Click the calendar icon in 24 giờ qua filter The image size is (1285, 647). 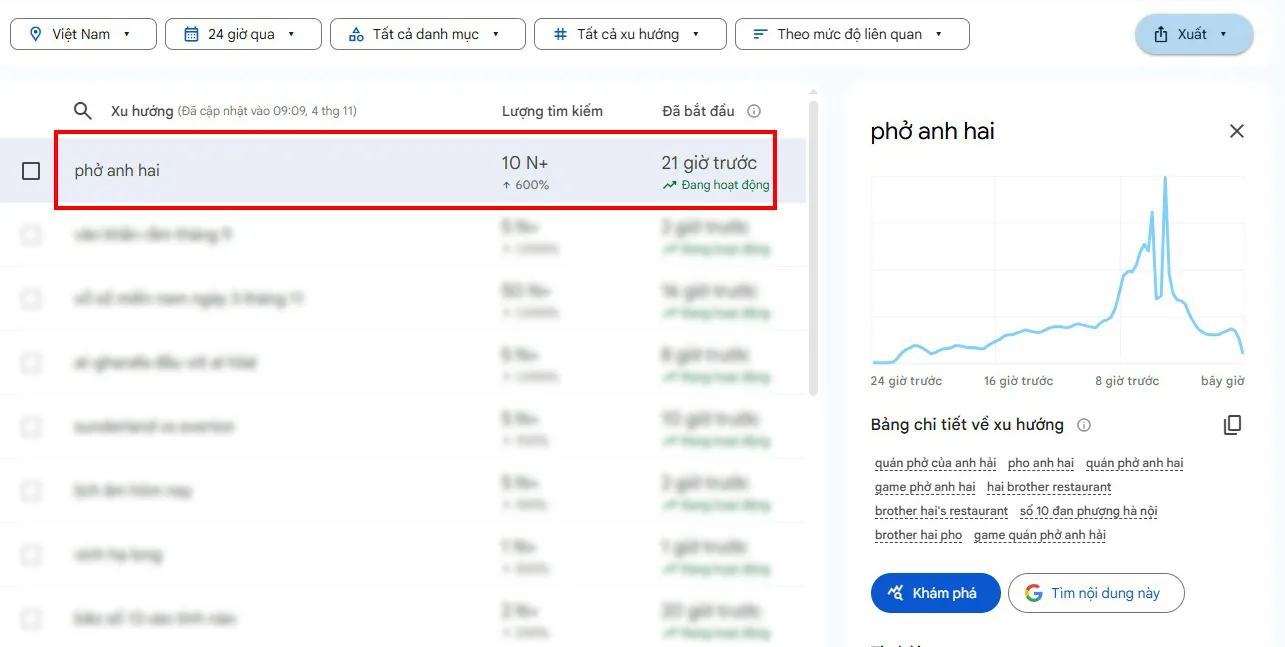point(191,34)
